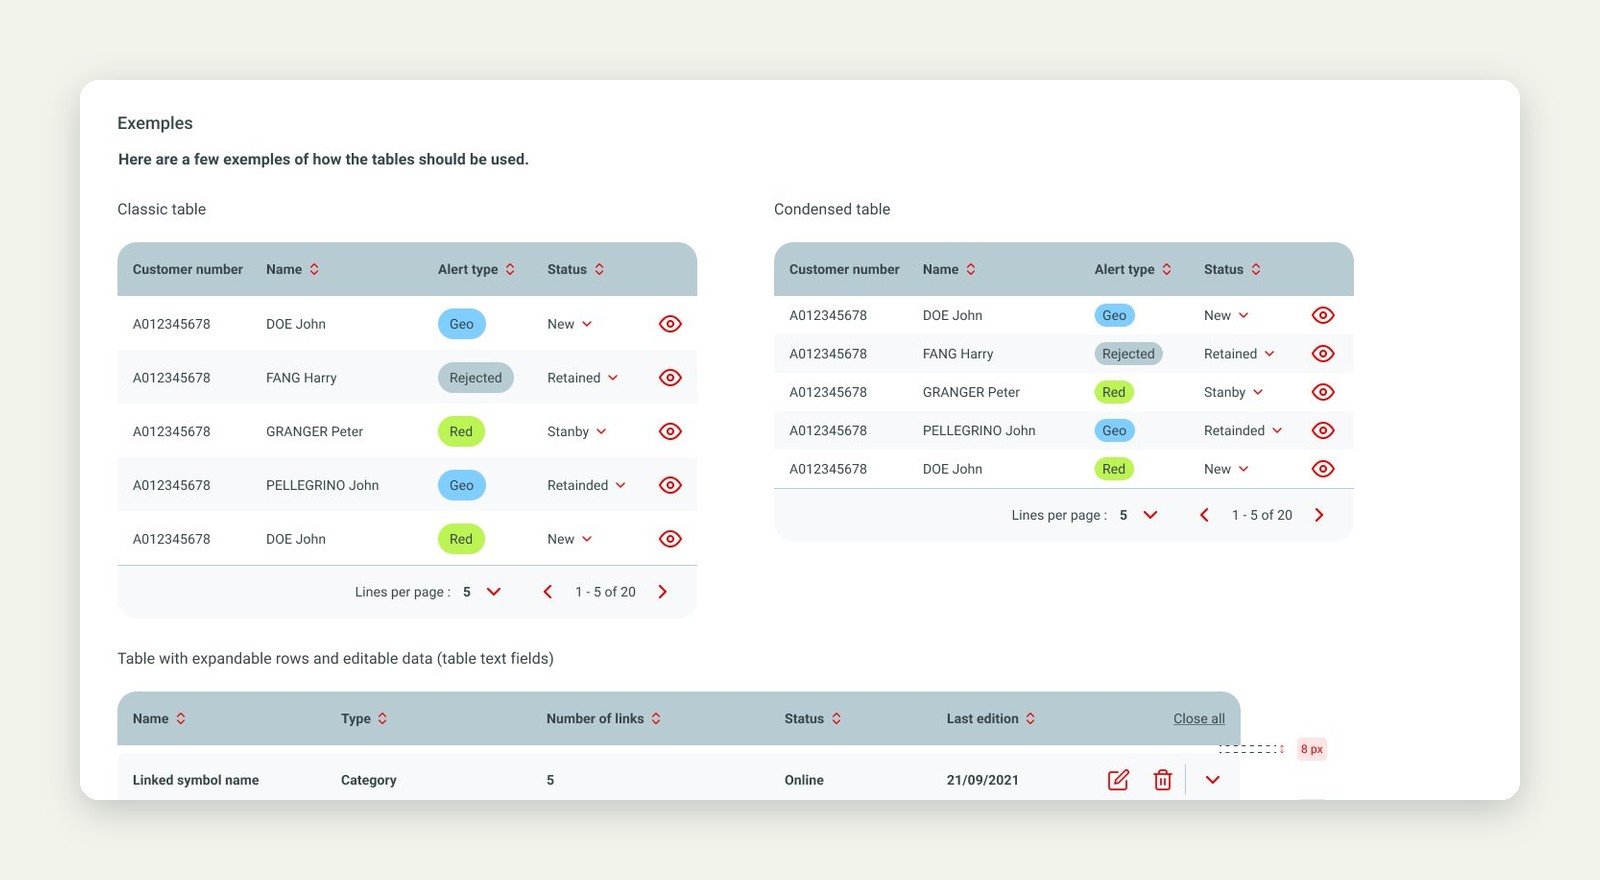Image resolution: width=1600 pixels, height=880 pixels.
Task: Sort Condensed table by Status column
Action: (1256, 269)
